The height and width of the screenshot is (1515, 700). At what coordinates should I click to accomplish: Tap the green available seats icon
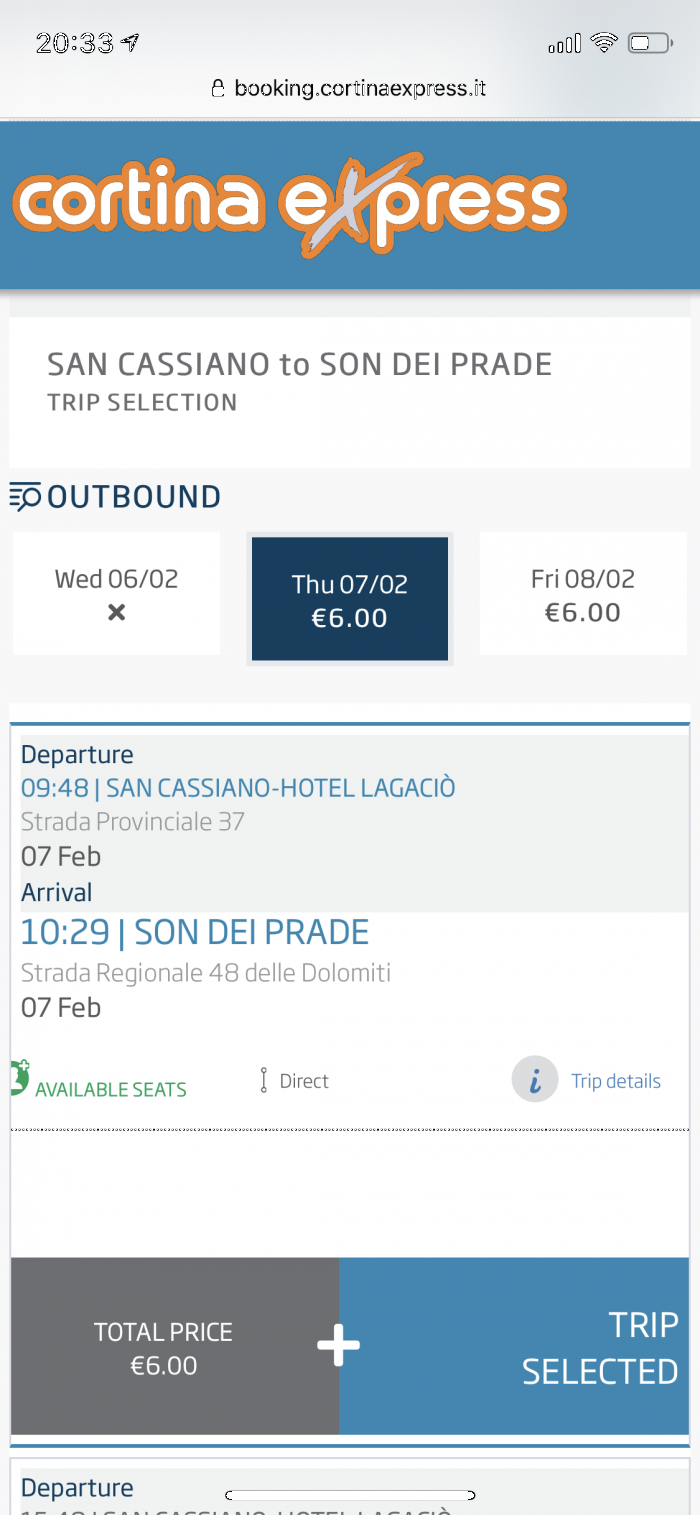point(20,1076)
